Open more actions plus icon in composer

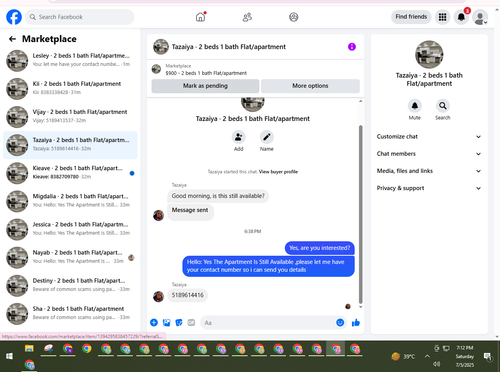(154, 322)
